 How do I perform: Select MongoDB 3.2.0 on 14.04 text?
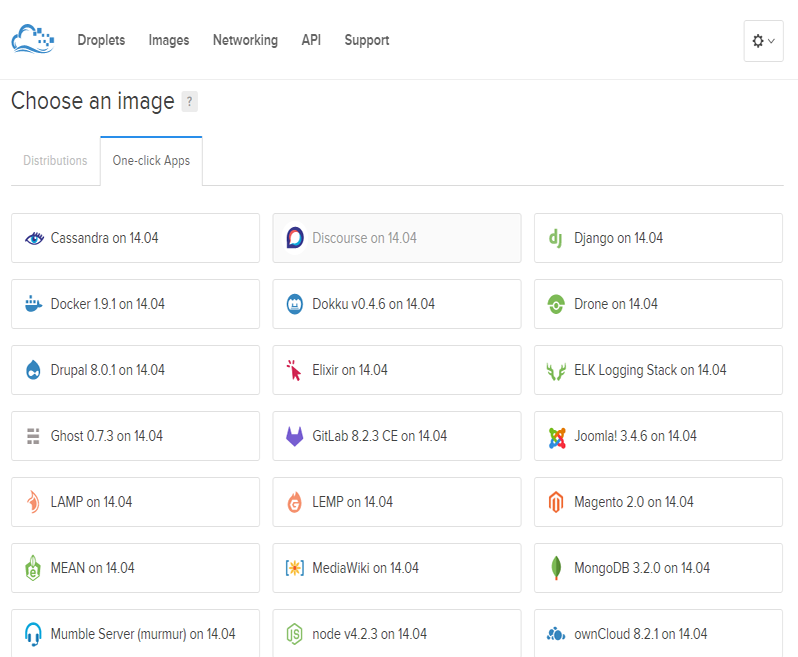tap(642, 568)
